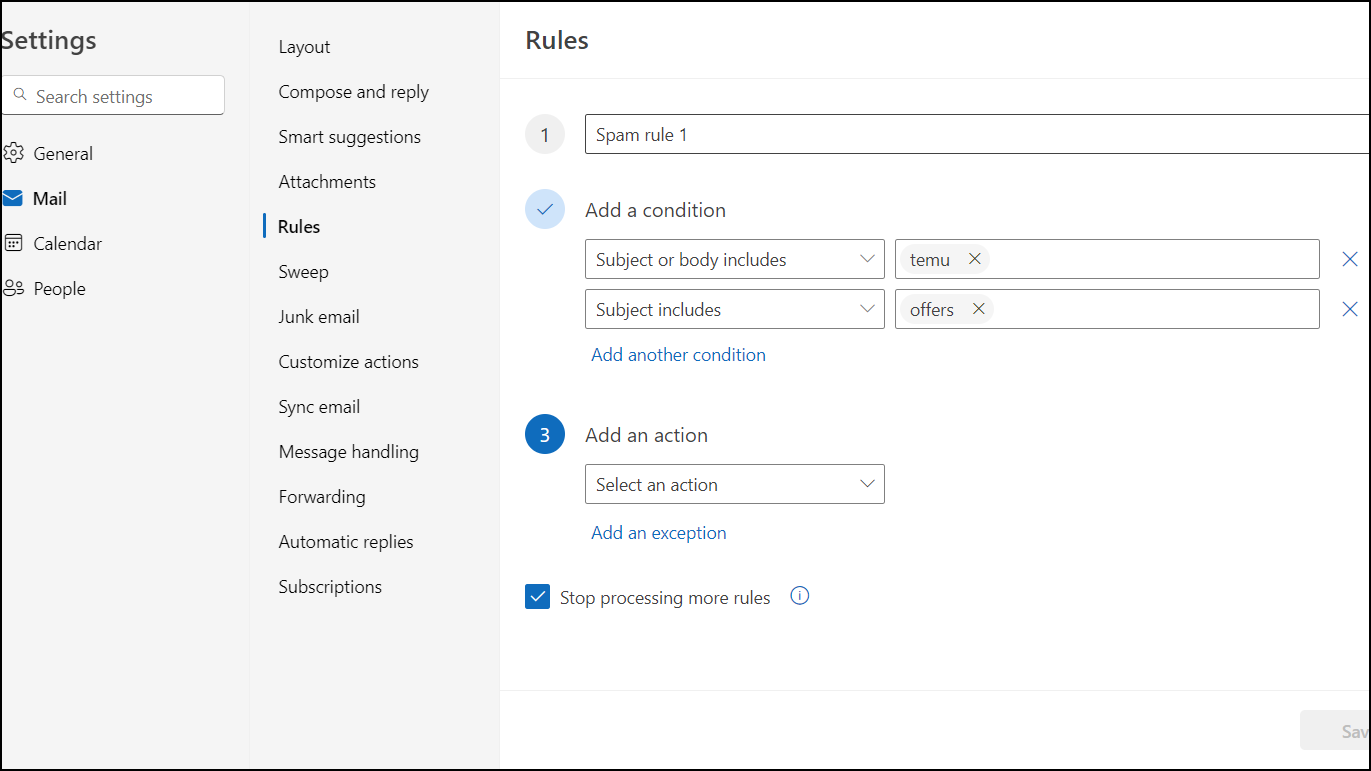Remove the 'temu' keyword chip
Screen dimensions: 1371x771
click(x=974, y=259)
